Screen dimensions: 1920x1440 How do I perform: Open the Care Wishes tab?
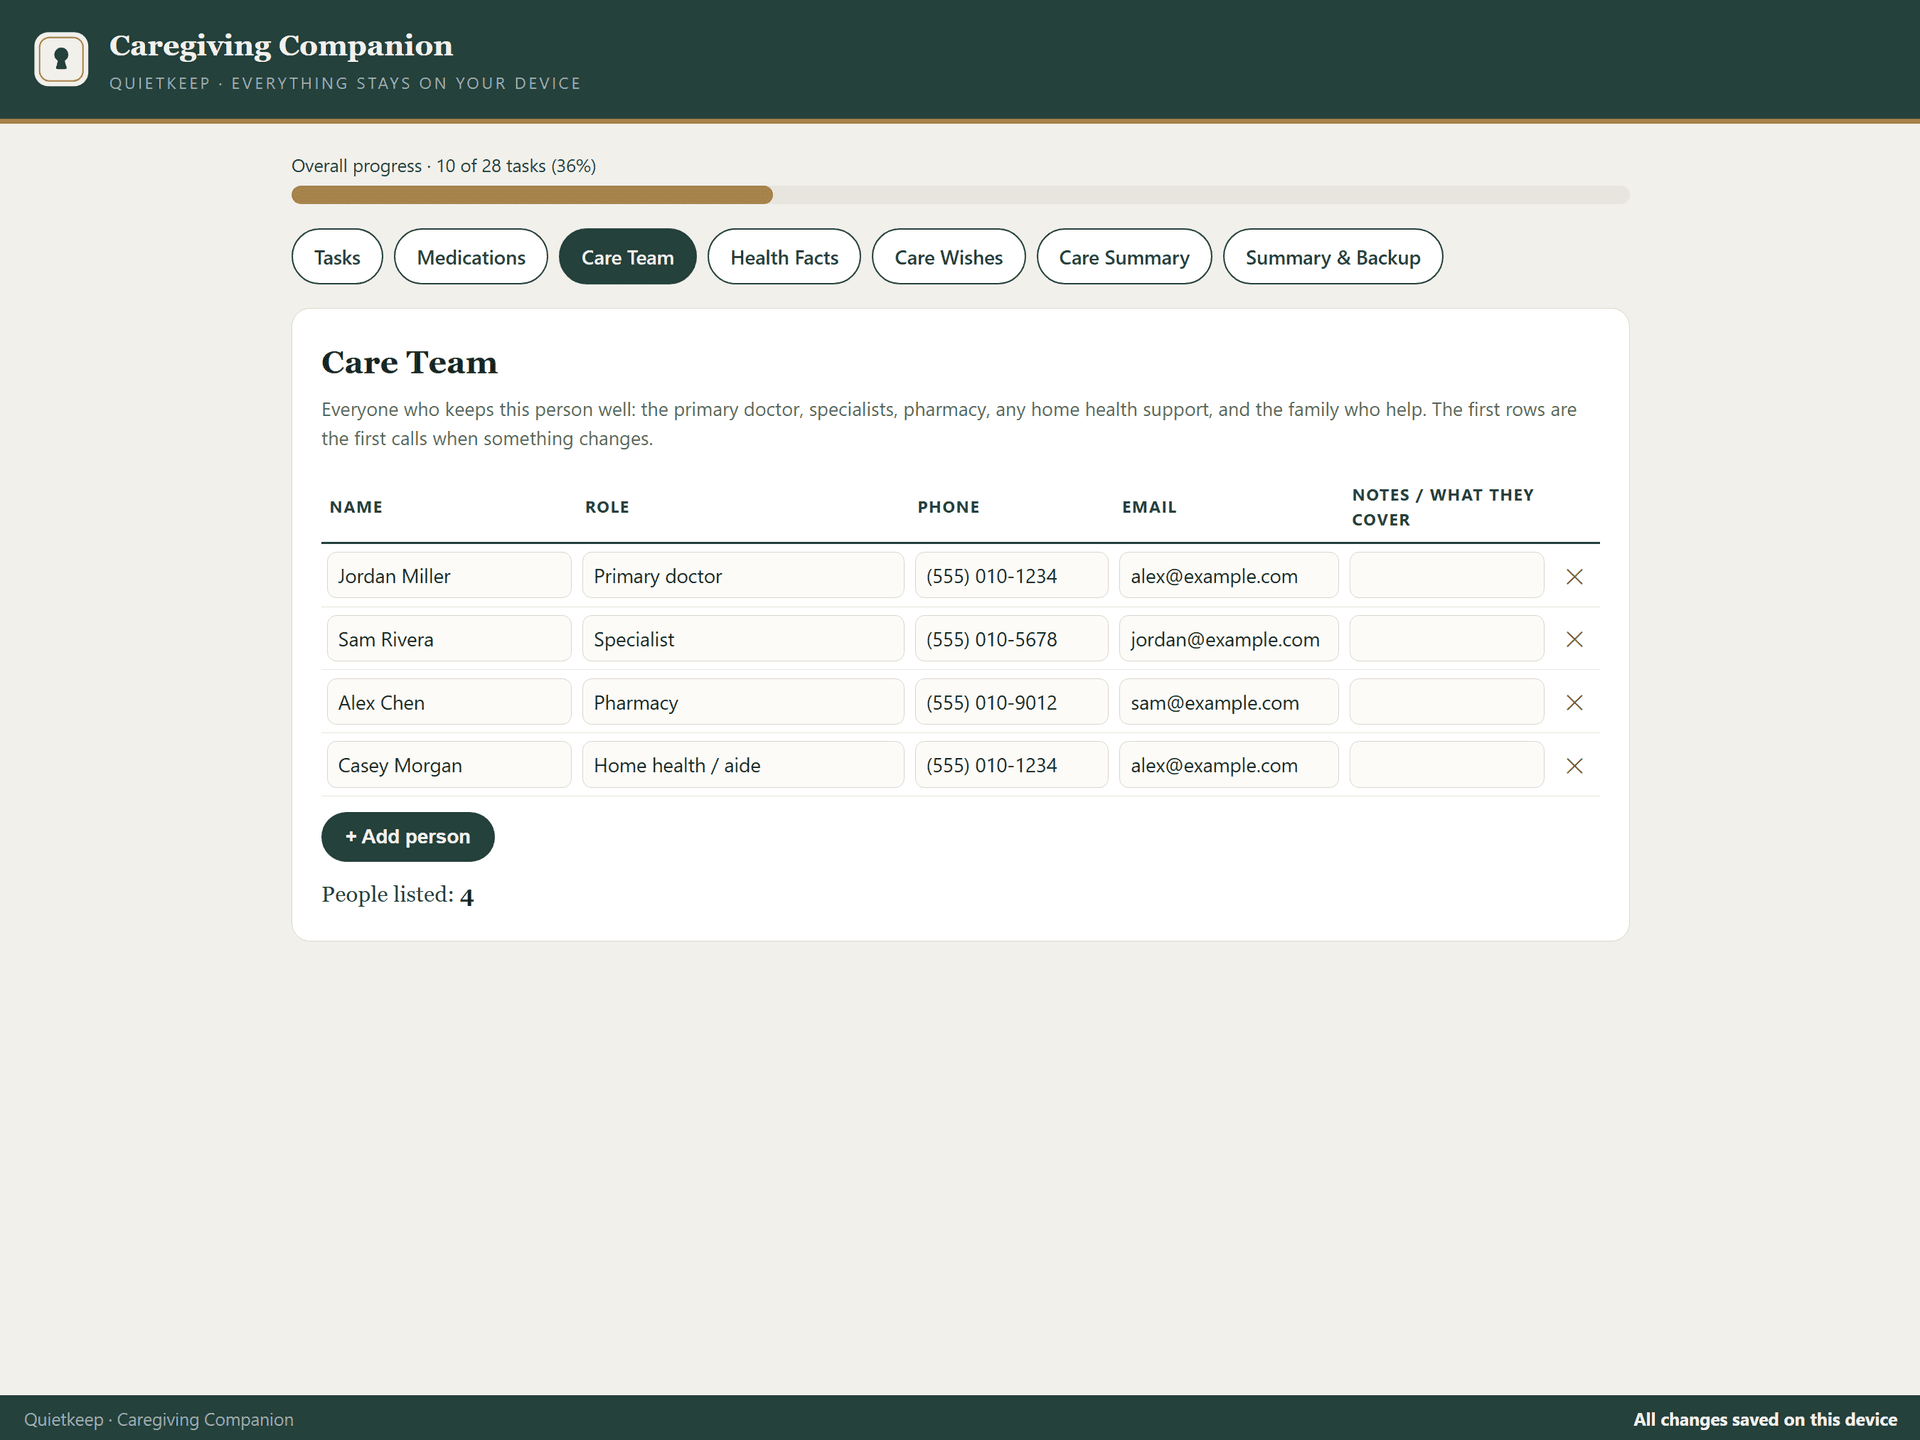coord(949,257)
